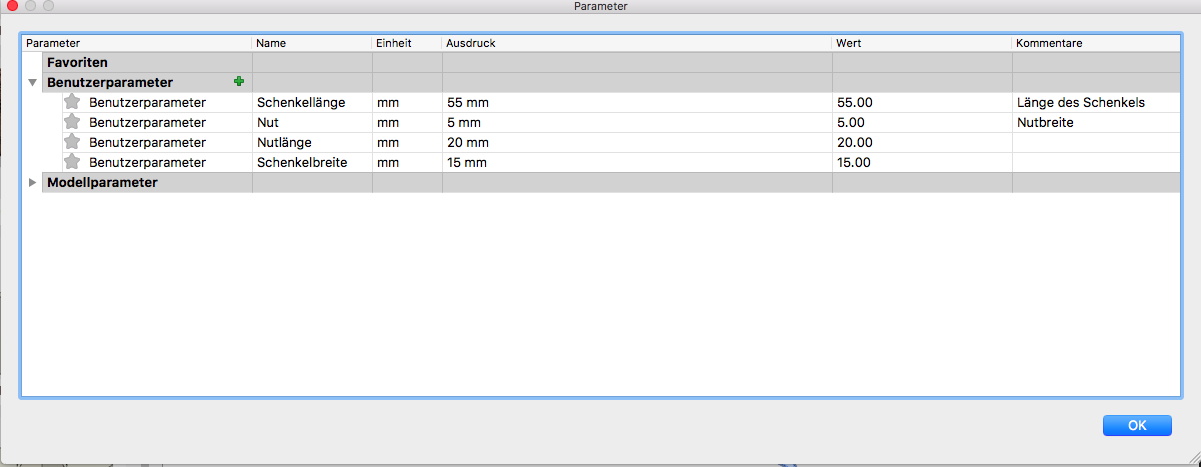Click the unit cell of Schenkellänge row

tap(407, 102)
